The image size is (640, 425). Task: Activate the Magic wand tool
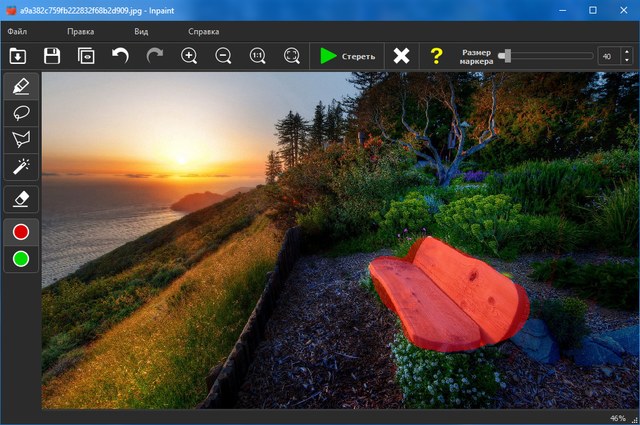pos(20,165)
